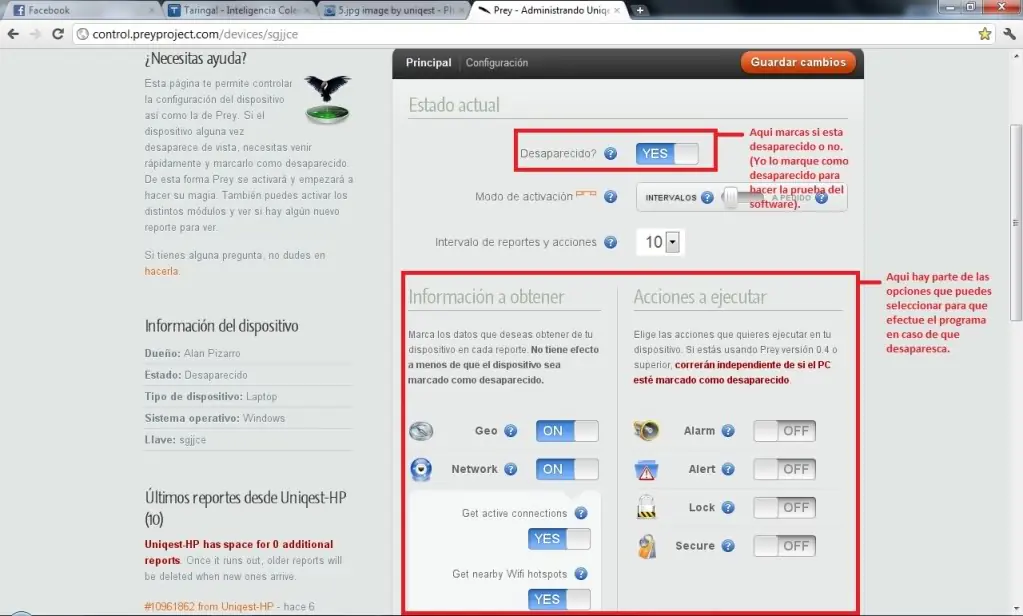This screenshot has width=1023, height=616.
Task: Click help icon for Get active connections
Action: 581,514
